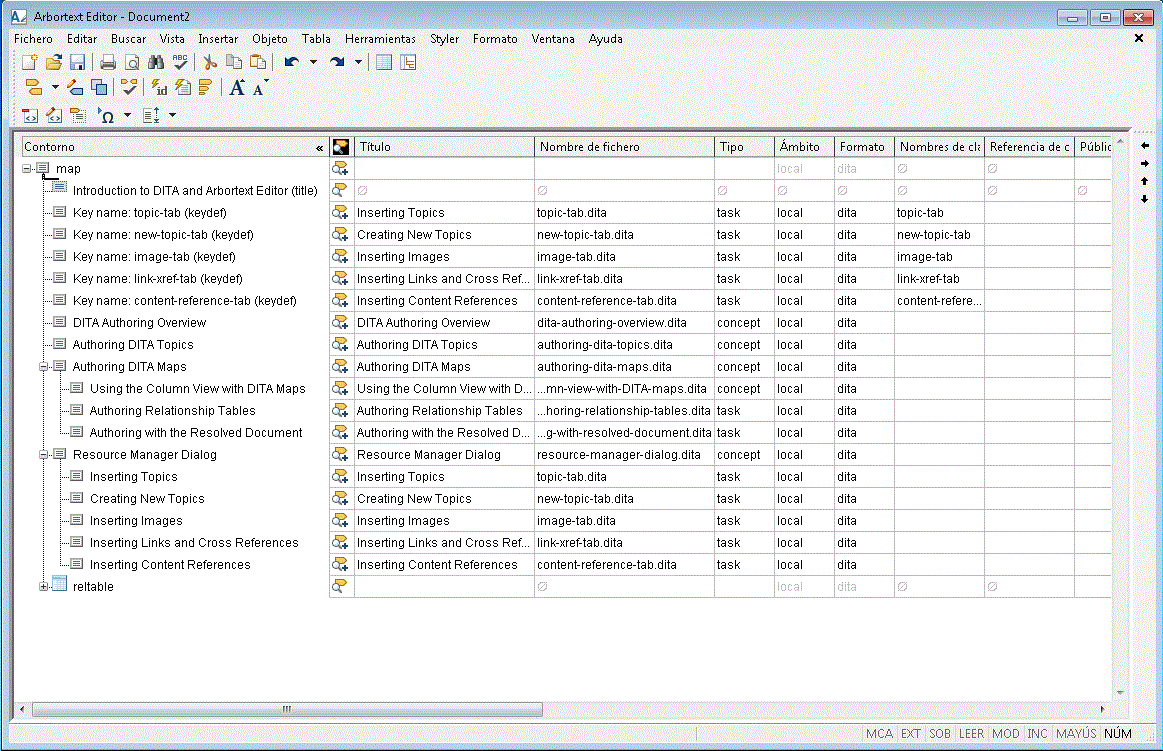Click the overlapping squares toolbar icon
The height and width of the screenshot is (751, 1163).
click(99, 87)
